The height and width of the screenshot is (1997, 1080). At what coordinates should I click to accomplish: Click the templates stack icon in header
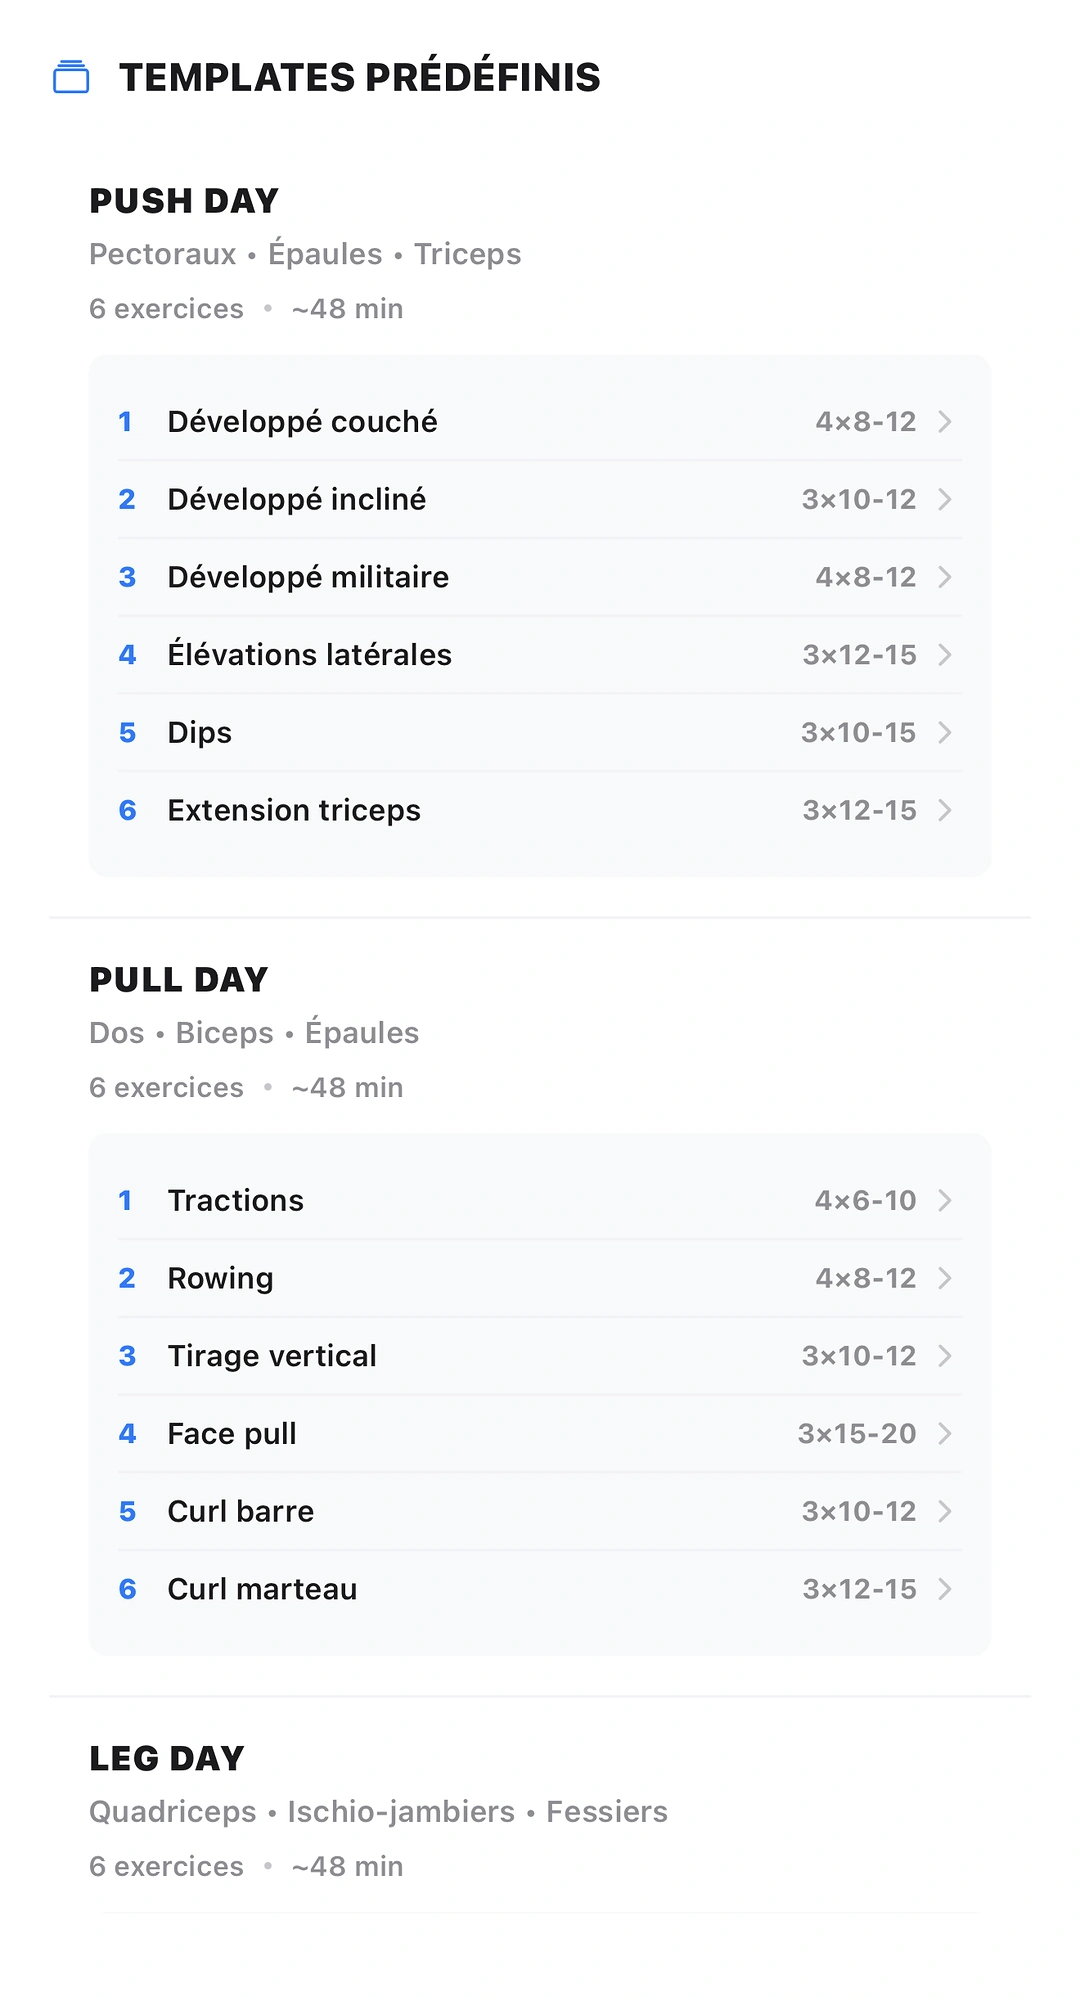(x=71, y=77)
